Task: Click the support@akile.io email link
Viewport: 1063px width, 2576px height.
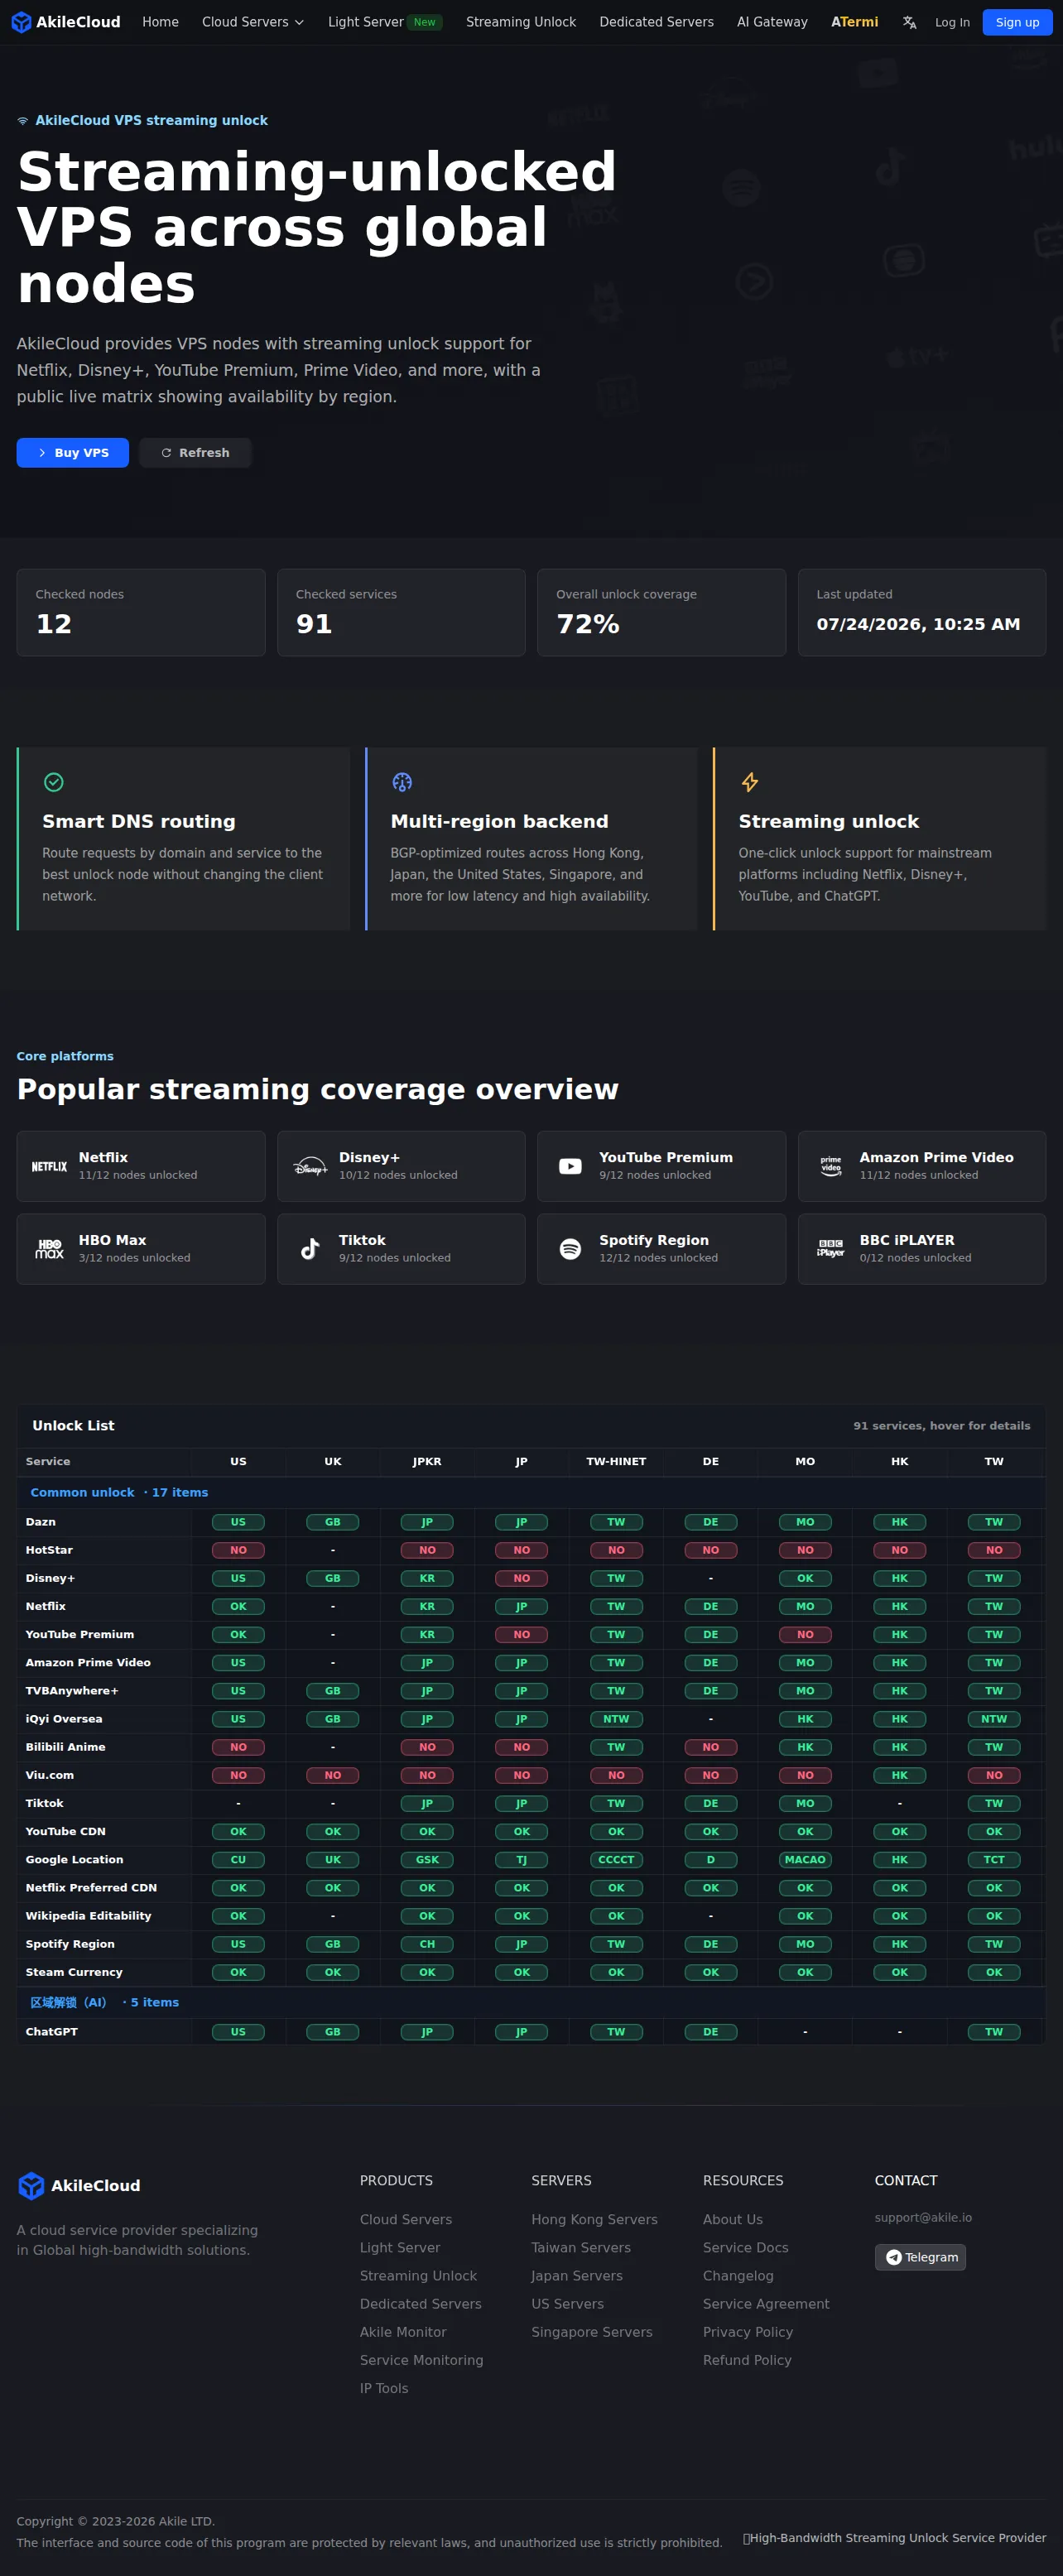Action: click(923, 2217)
